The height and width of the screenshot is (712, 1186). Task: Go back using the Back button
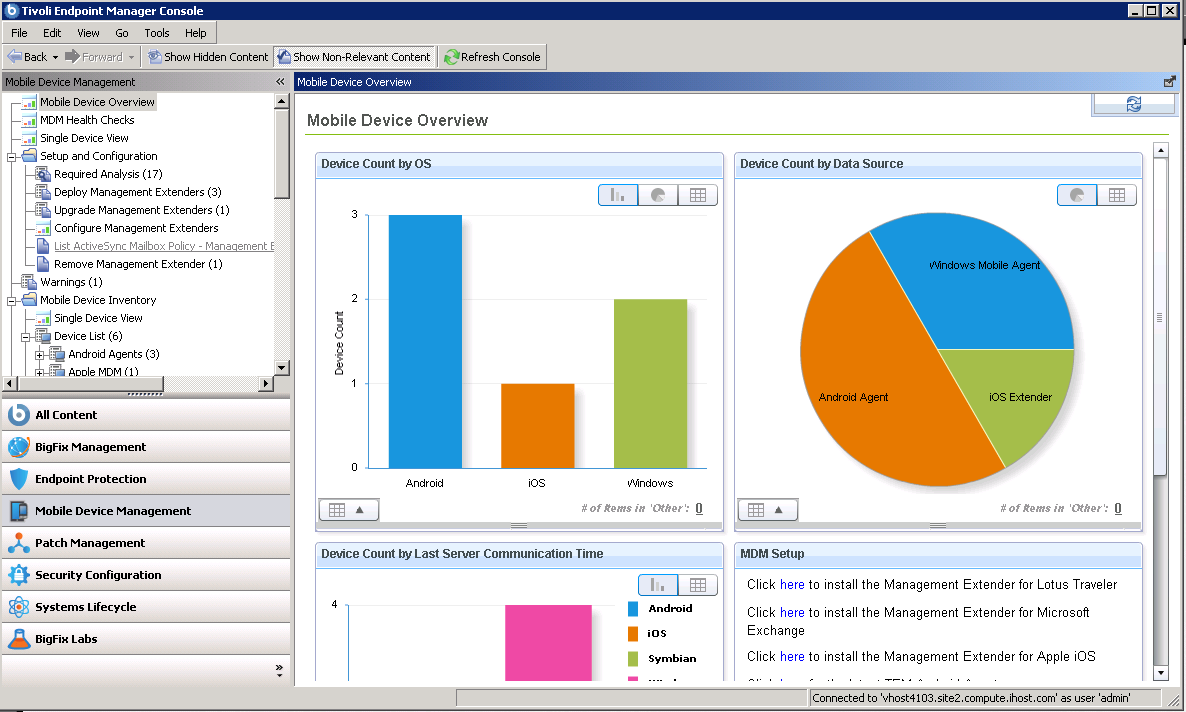pyautogui.click(x=26, y=57)
